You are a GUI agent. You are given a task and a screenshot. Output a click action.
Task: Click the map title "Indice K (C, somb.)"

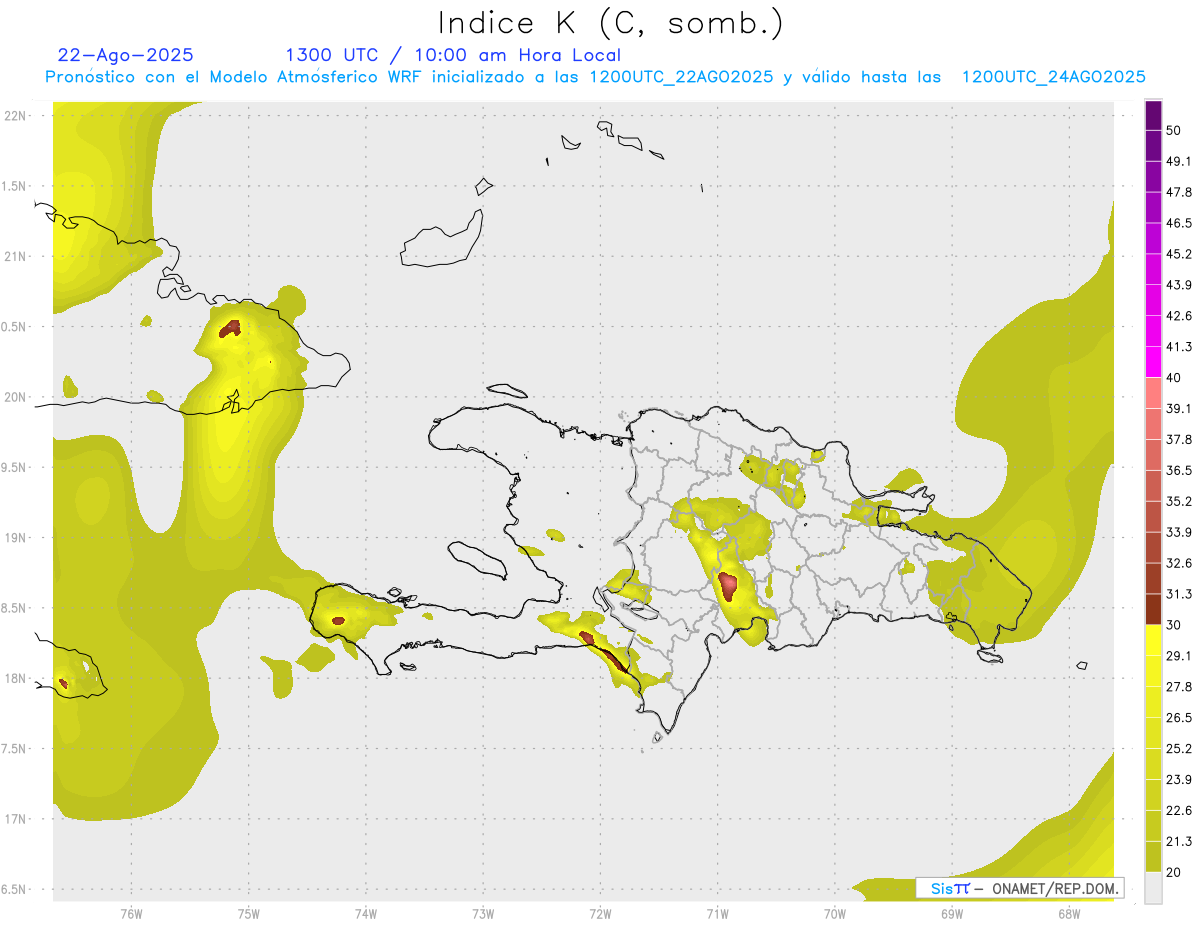611,23
